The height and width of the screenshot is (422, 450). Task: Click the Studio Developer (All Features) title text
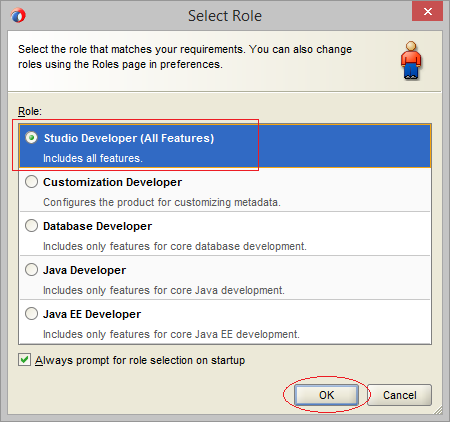pos(129,138)
